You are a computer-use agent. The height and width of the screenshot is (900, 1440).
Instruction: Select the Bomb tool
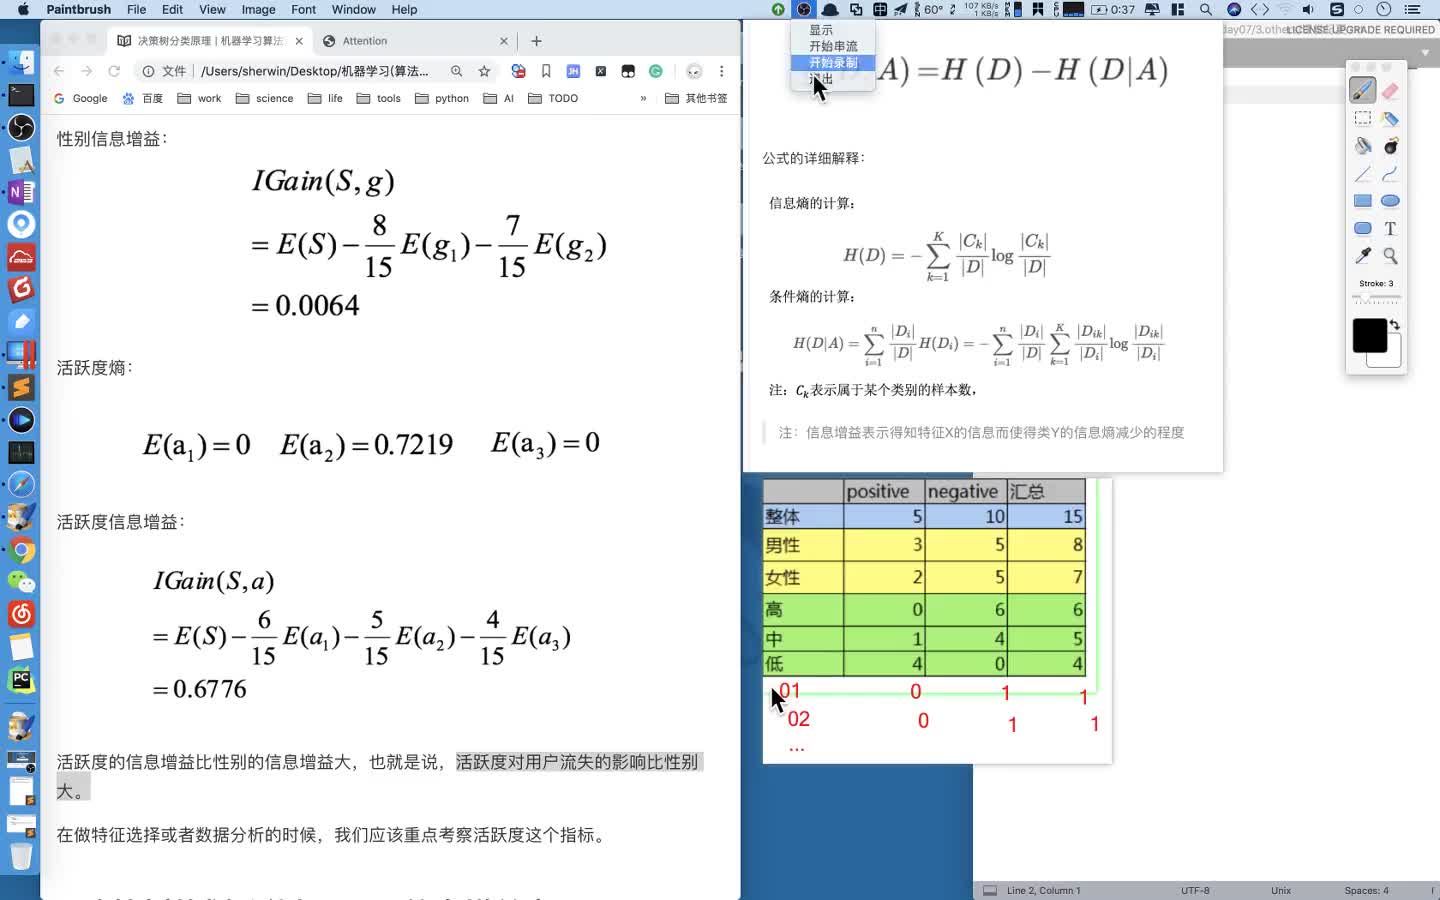click(x=1390, y=146)
